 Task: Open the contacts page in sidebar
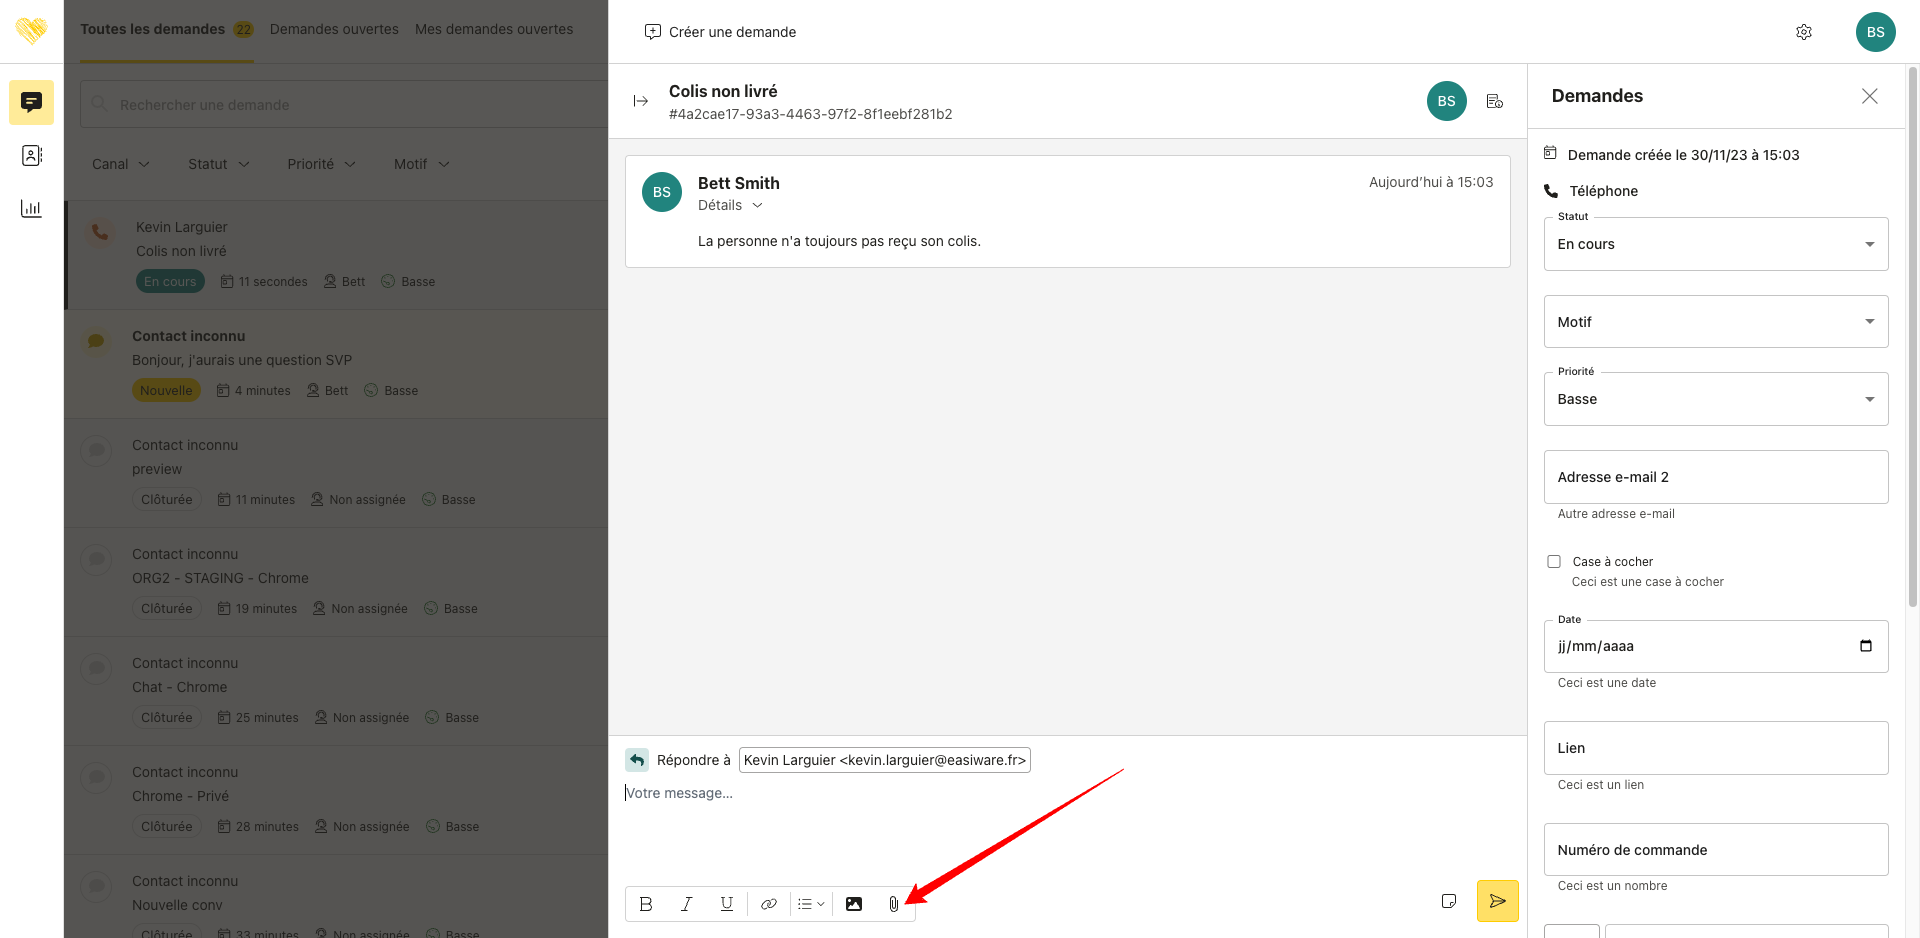[31, 155]
